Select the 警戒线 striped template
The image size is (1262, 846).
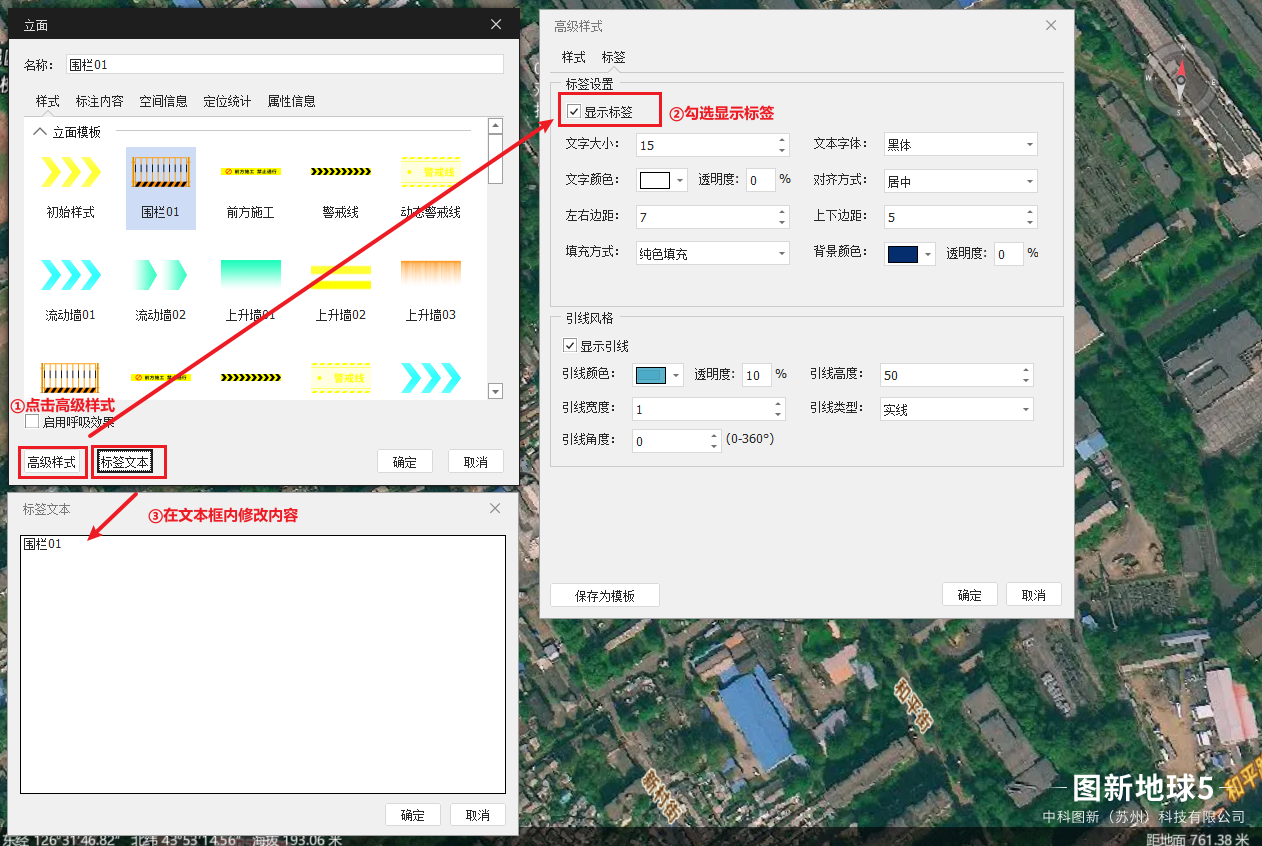pos(340,174)
